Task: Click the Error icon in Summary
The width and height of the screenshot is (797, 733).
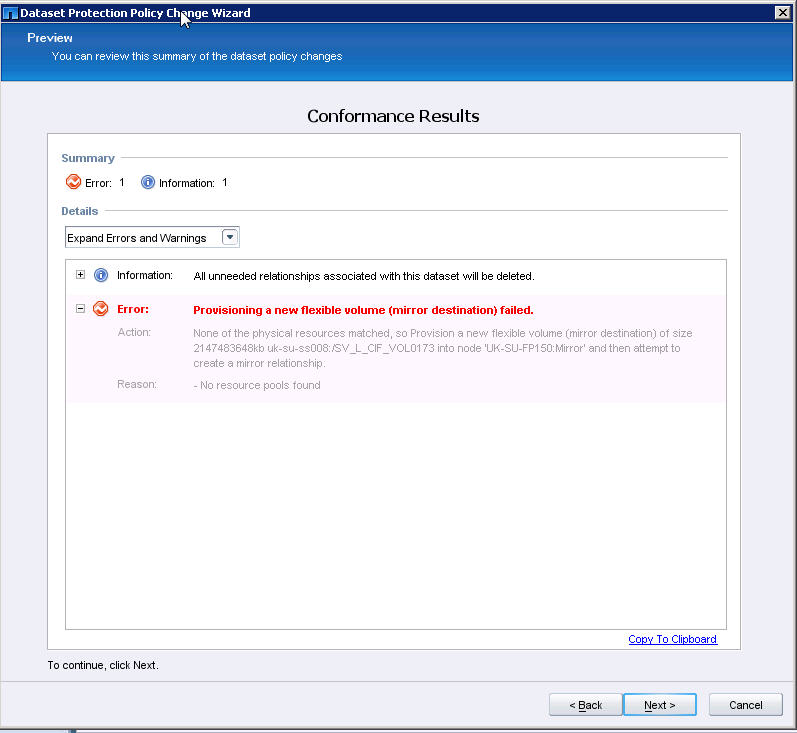Action: coord(73,181)
